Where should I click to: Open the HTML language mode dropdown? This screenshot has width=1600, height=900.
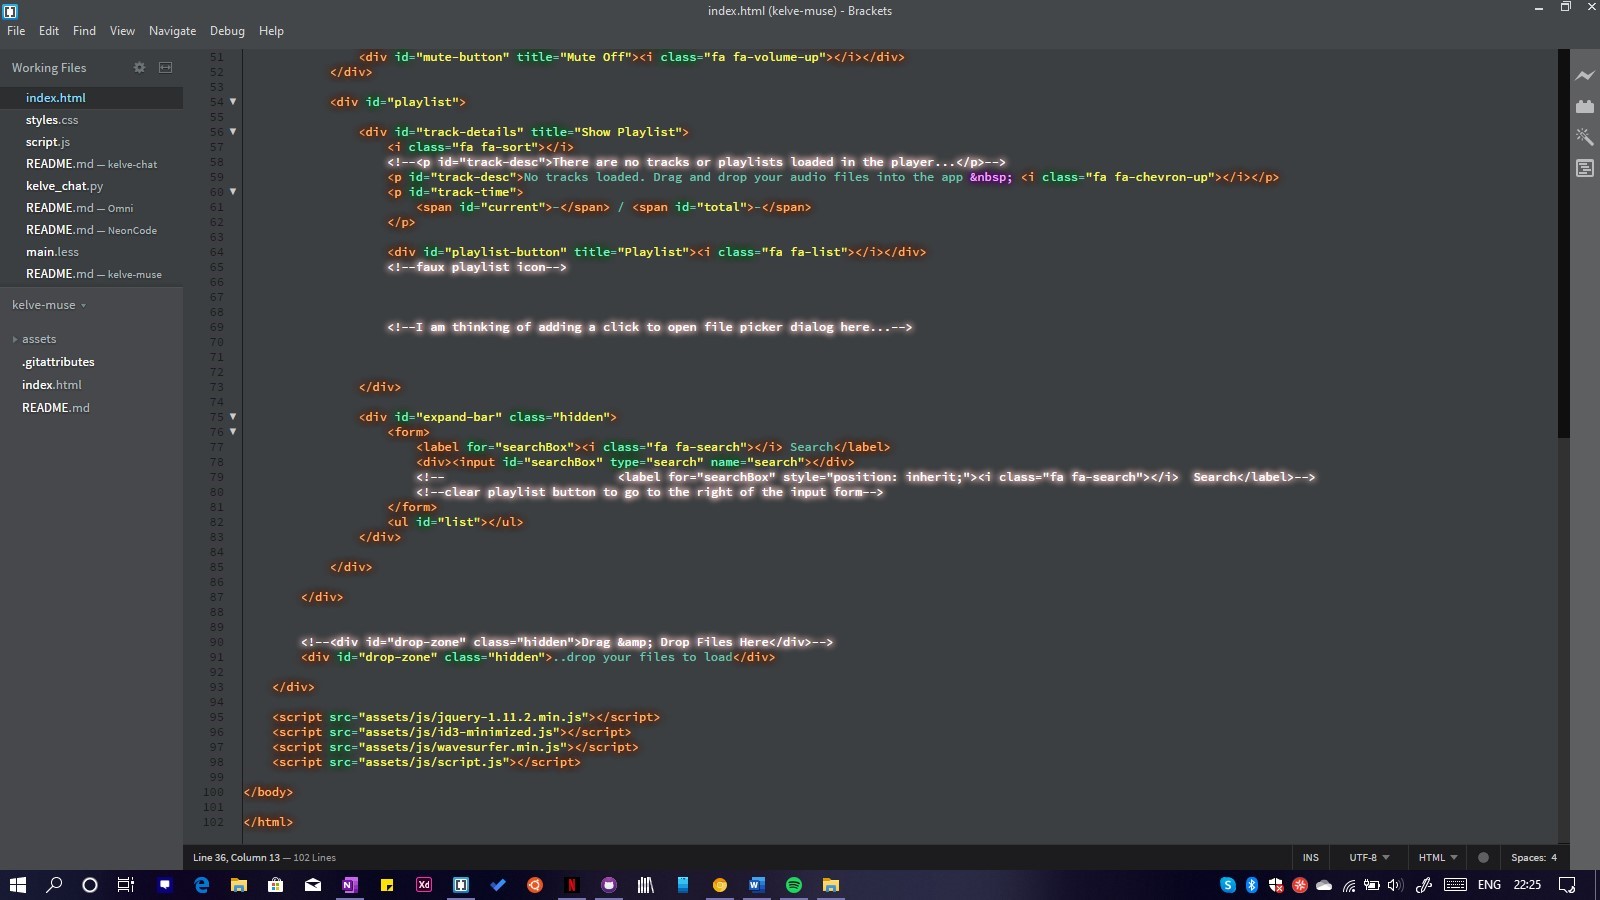tap(1438, 857)
